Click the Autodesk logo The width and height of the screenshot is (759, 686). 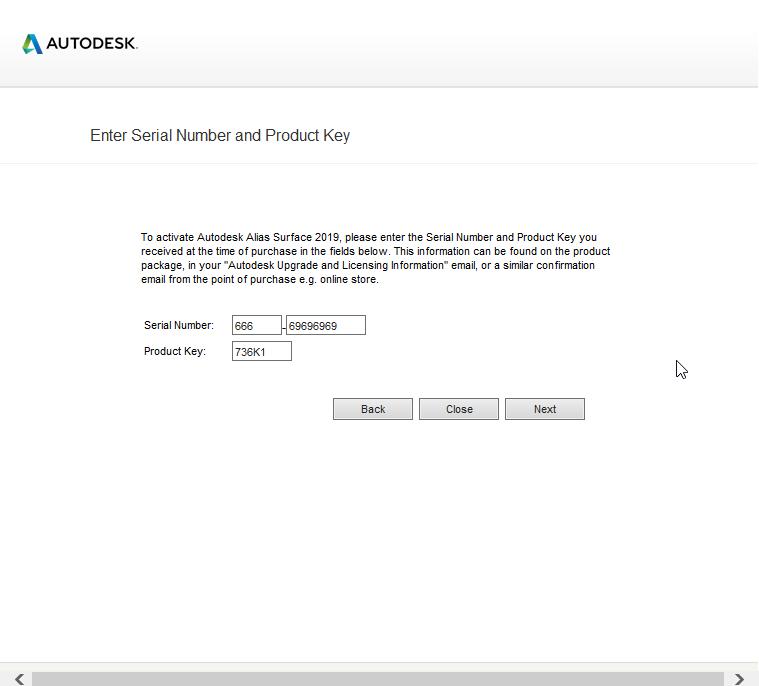tap(80, 44)
